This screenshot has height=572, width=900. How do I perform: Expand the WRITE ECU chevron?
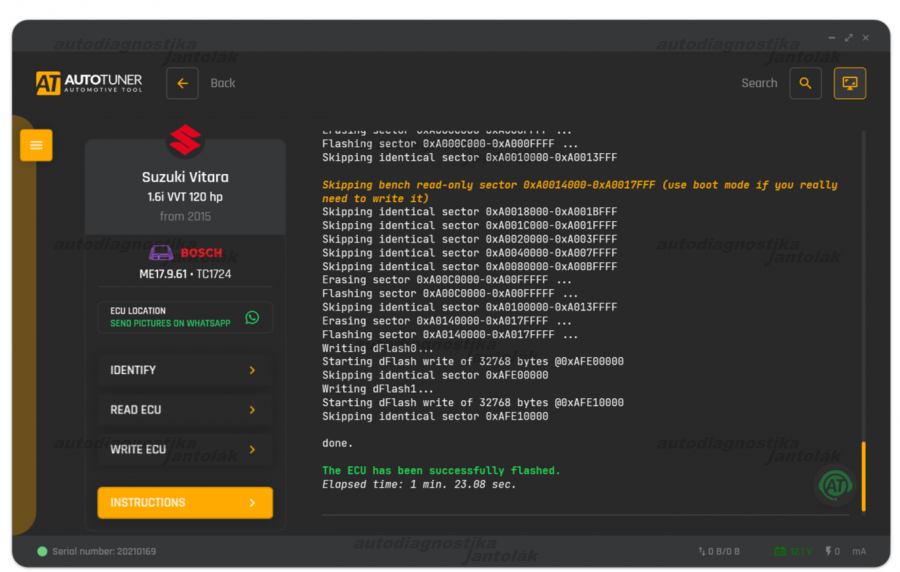click(x=252, y=449)
